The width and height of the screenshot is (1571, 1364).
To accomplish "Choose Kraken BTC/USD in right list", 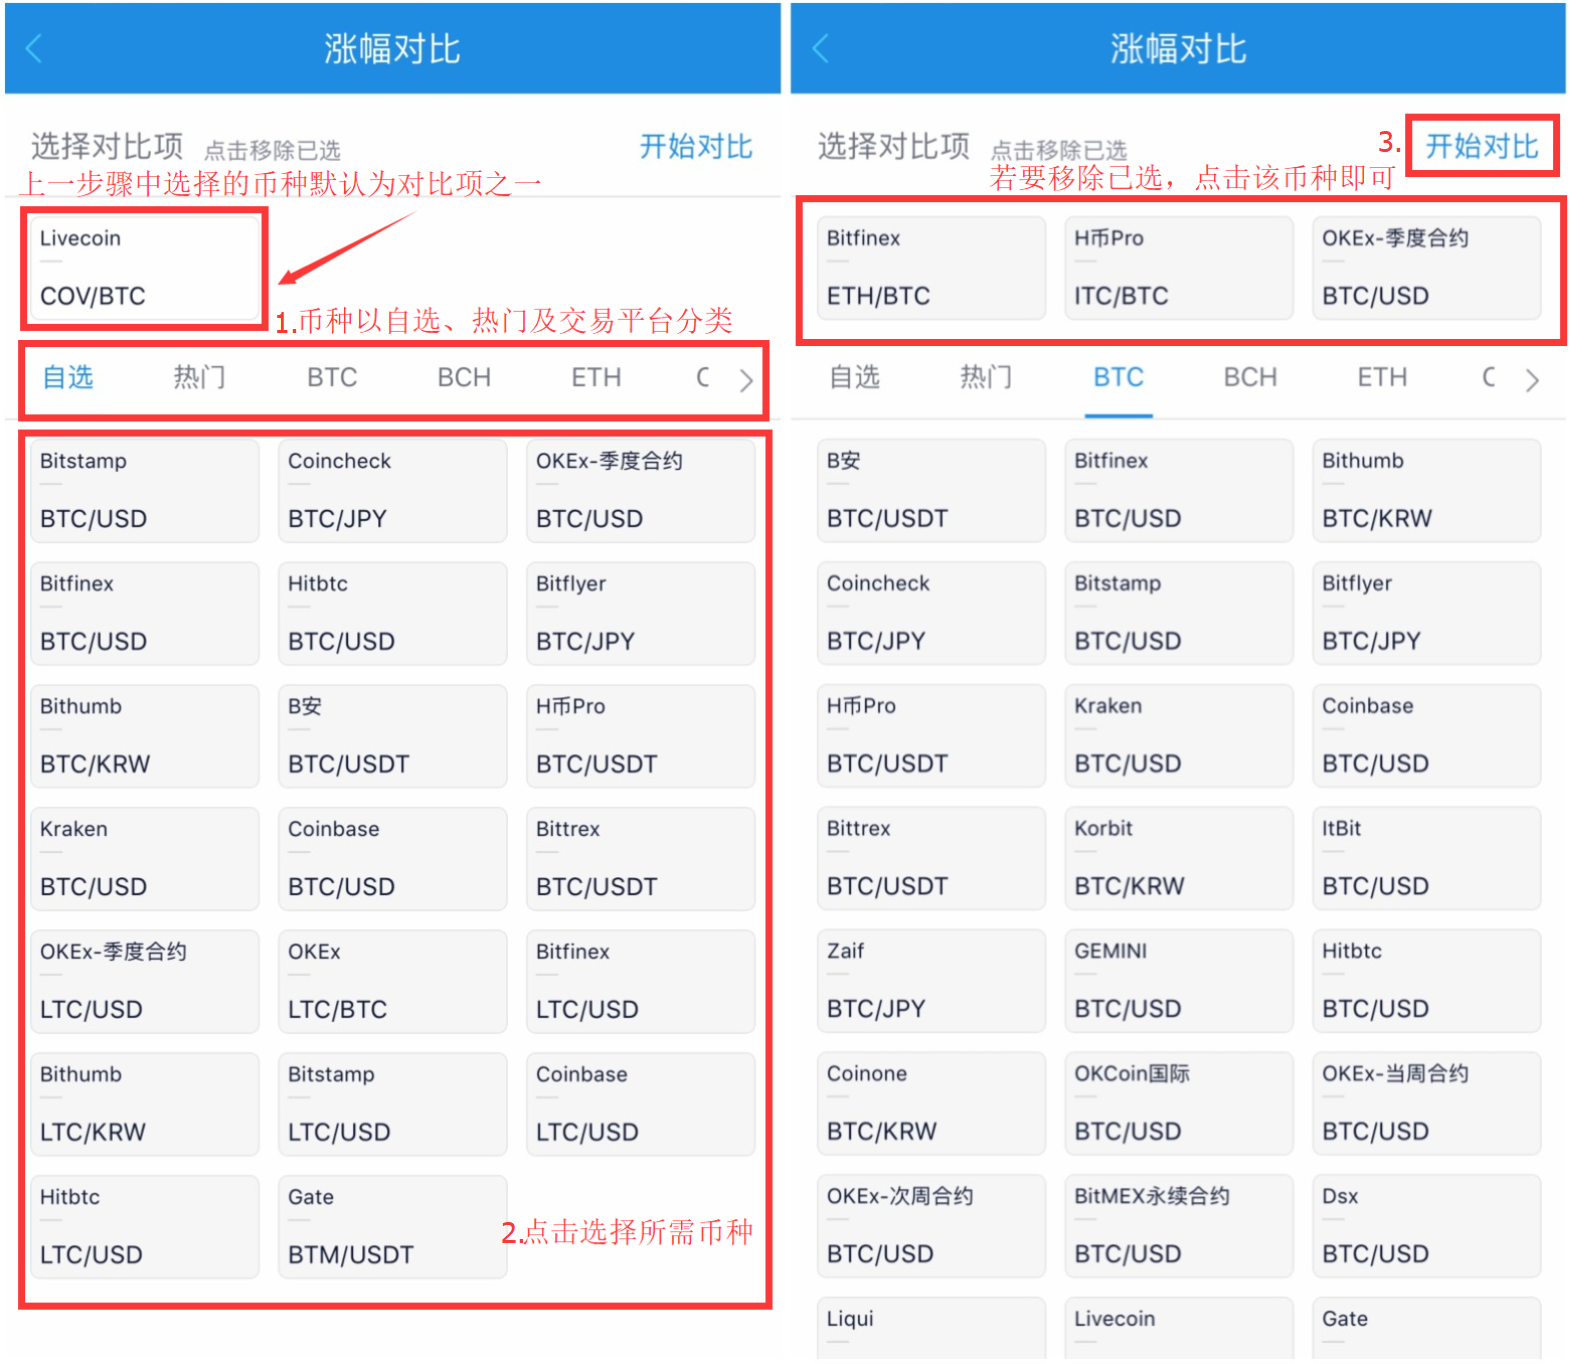I will coord(1179,736).
